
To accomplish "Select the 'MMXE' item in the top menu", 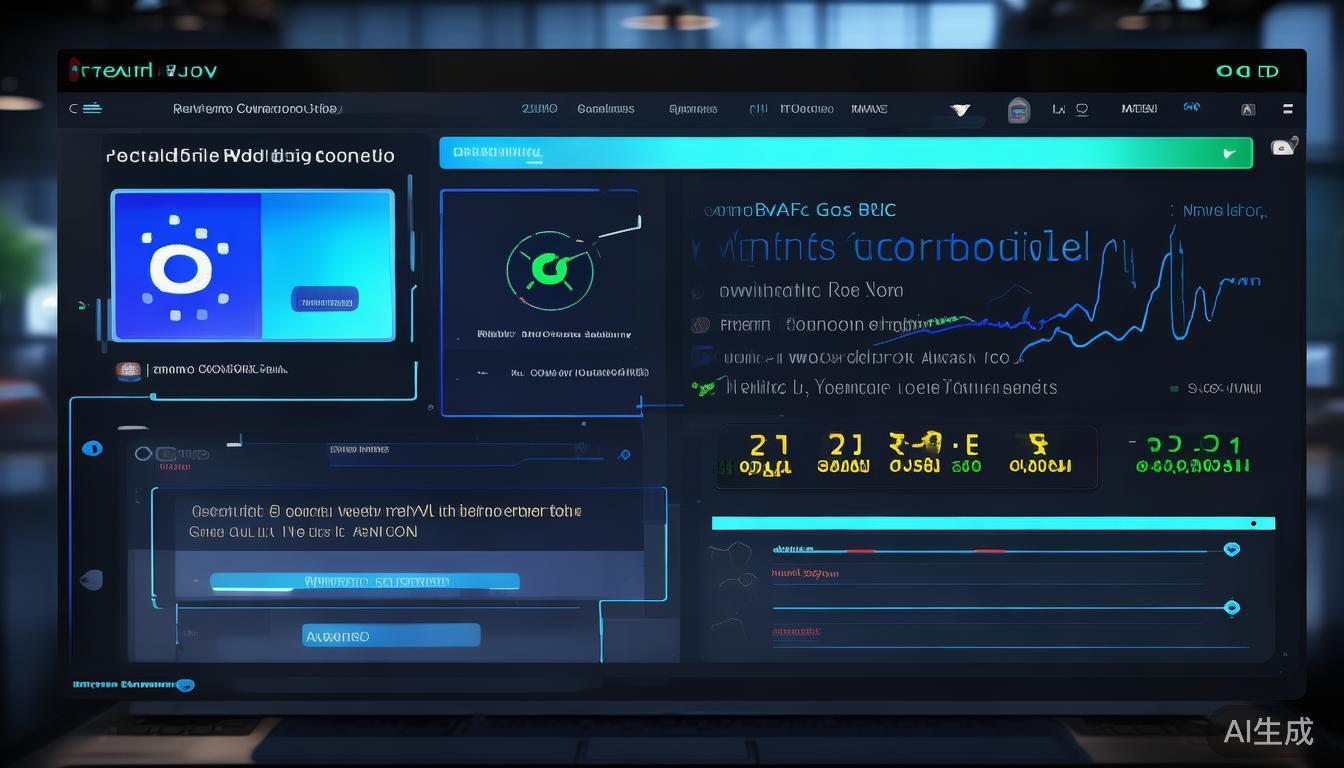I will pyautogui.click(x=869, y=109).
